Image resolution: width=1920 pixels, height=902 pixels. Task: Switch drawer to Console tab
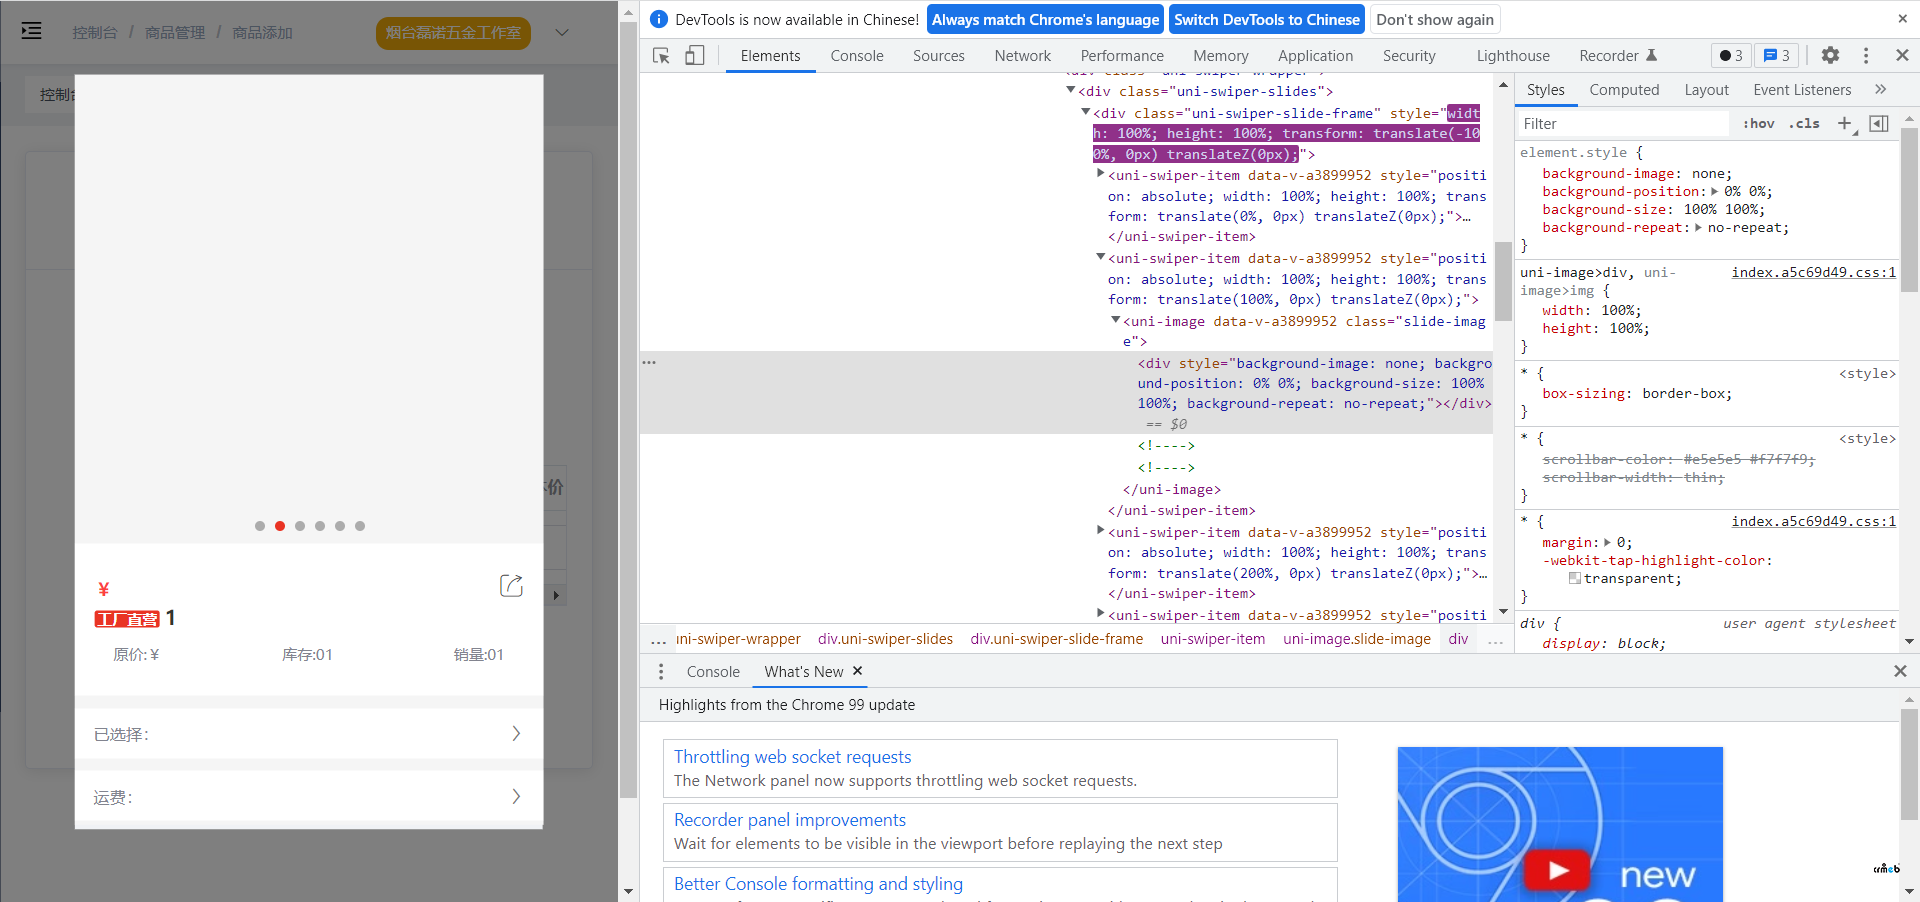[713, 672]
